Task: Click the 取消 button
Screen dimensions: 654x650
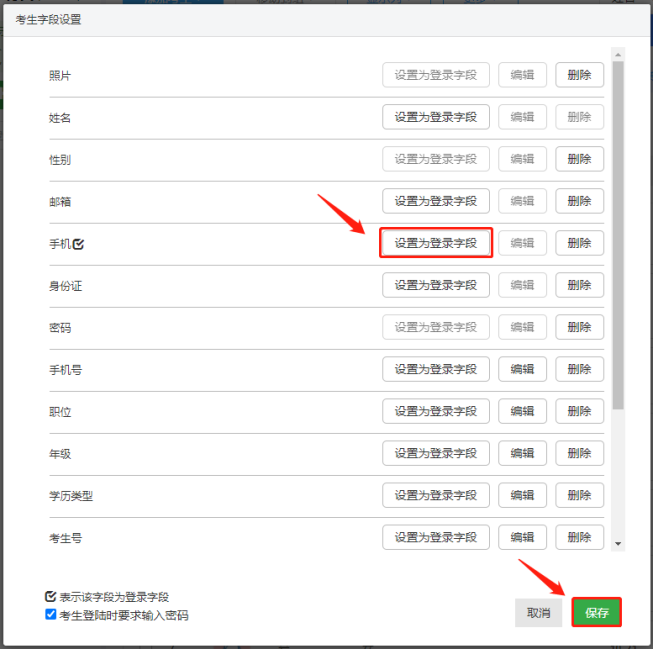Action: [538, 612]
